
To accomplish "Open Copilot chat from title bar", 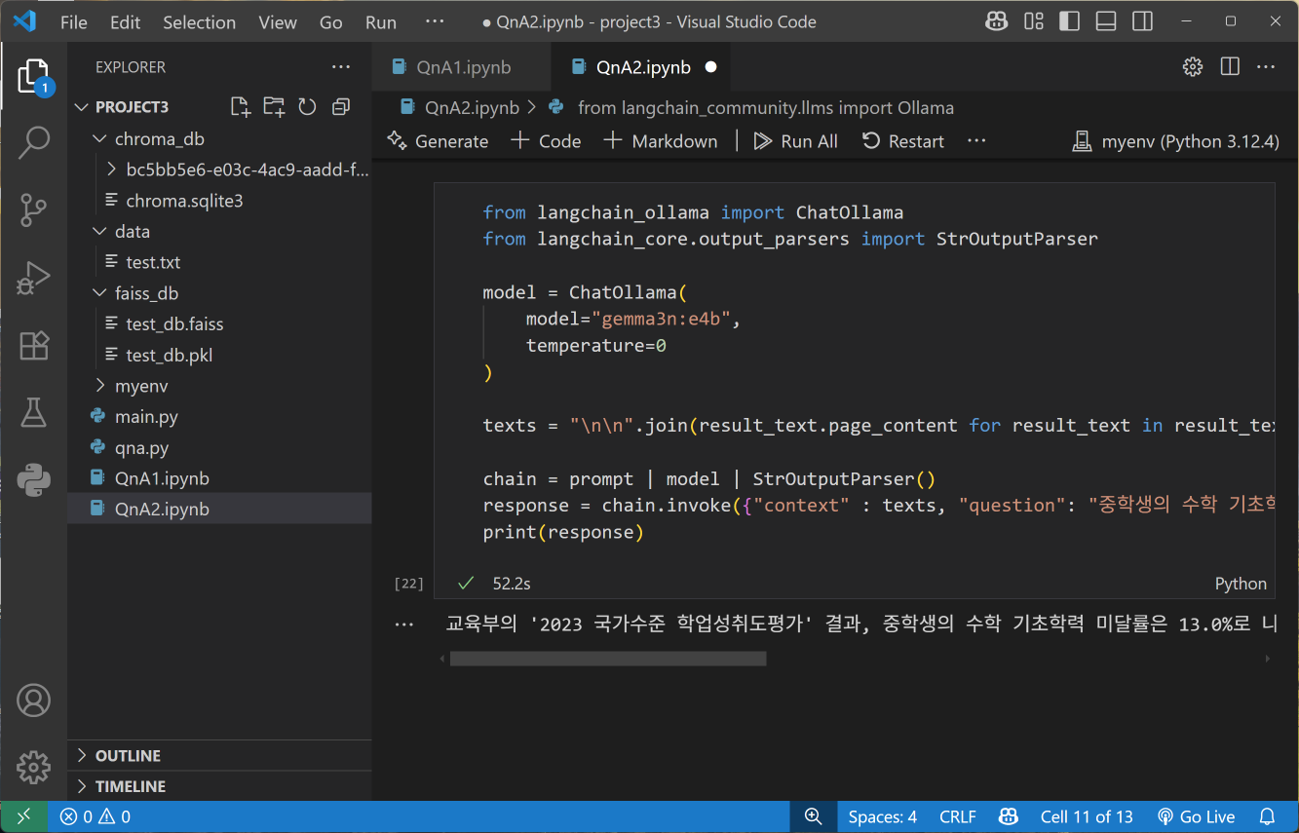I will tap(996, 21).
